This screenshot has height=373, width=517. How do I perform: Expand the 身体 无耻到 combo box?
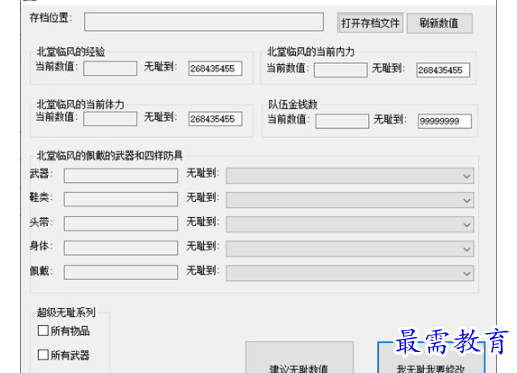point(350,249)
